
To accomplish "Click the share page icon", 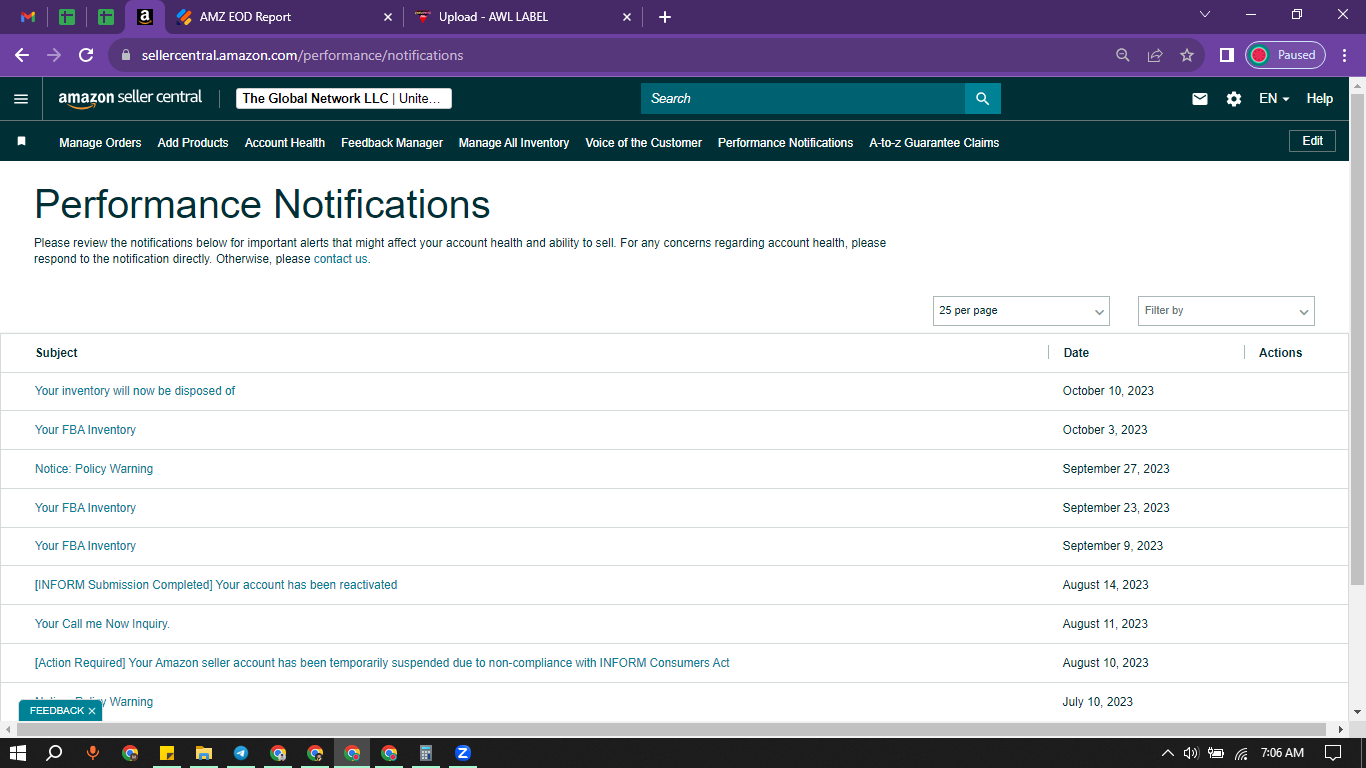I will pos(1155,55).
